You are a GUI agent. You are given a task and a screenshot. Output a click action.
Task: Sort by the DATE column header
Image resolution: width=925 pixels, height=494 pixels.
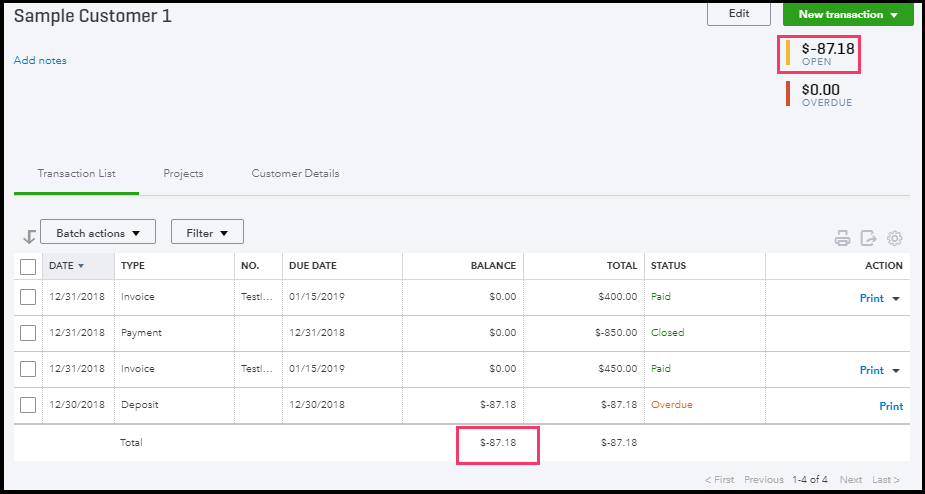click(x=78, y=266)
